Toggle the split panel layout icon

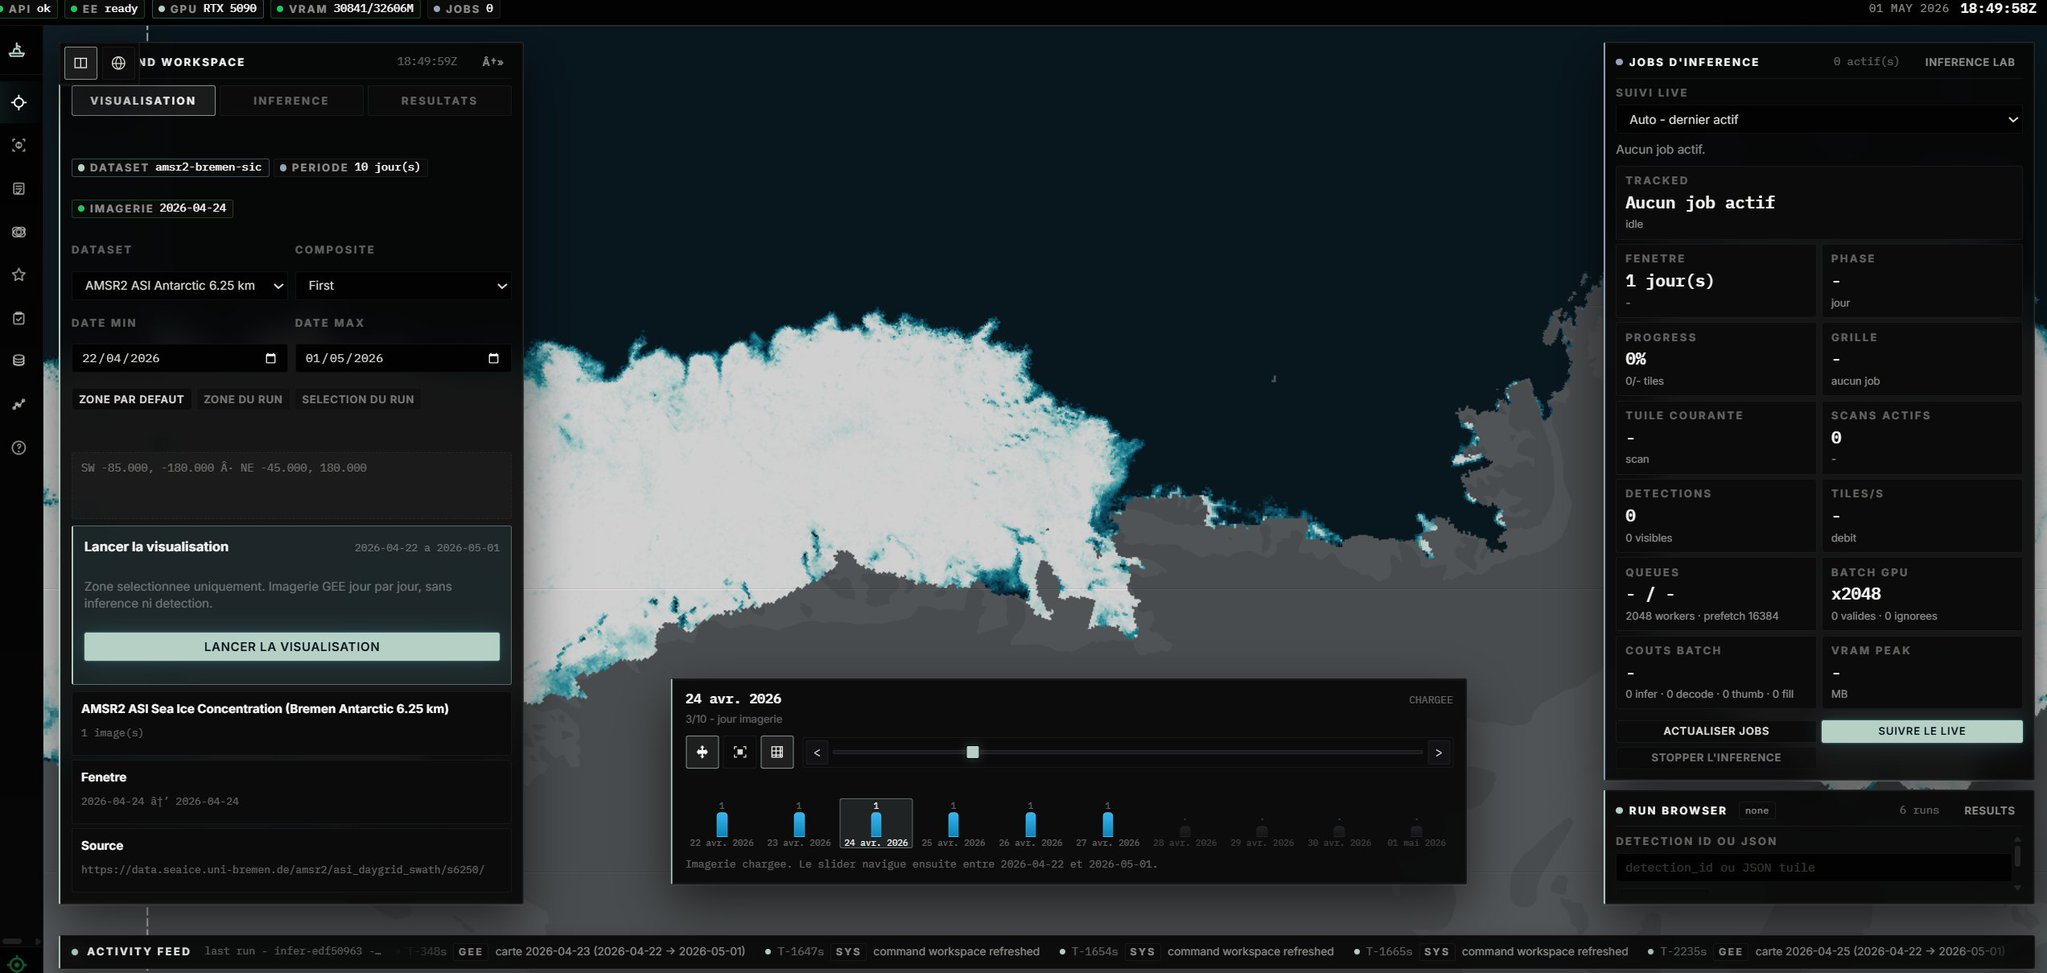pos(81,62)
